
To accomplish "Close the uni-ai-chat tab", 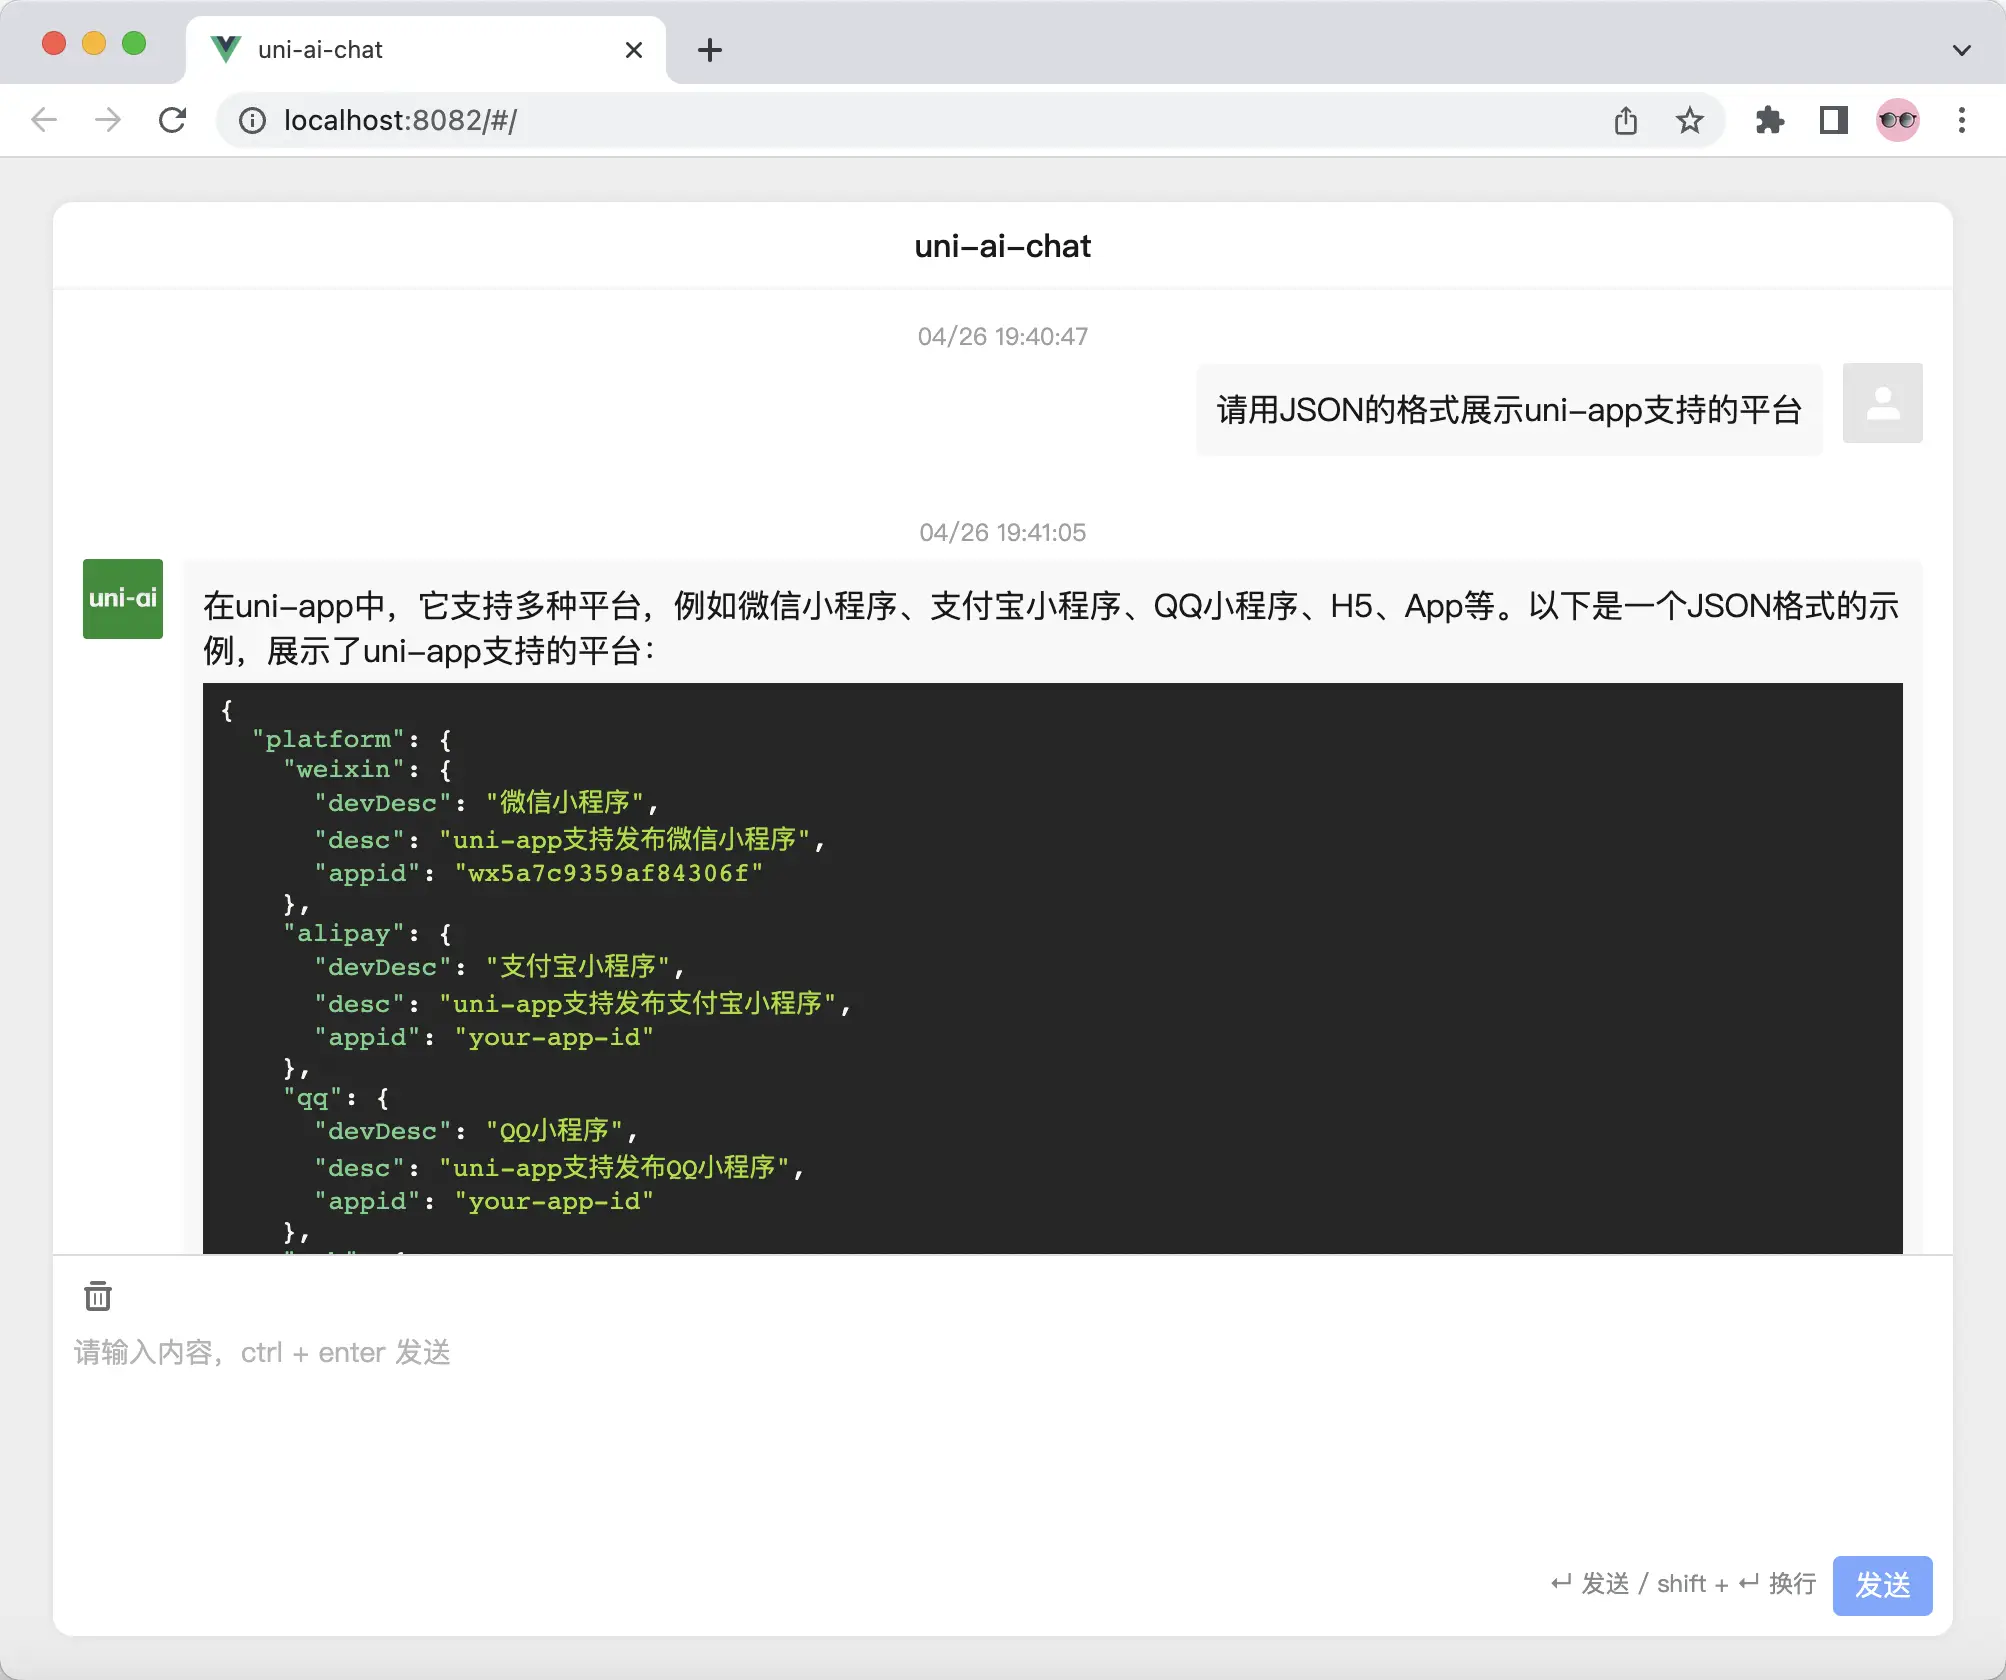I will click(634, 50).
